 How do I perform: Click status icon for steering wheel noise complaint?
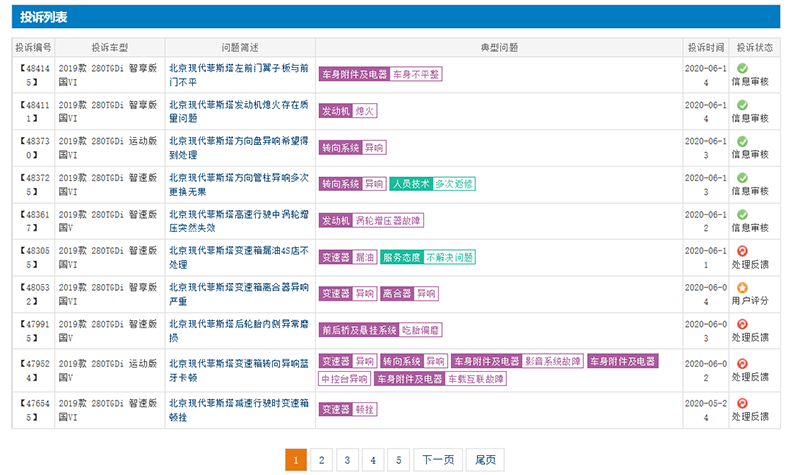point(742,142)
